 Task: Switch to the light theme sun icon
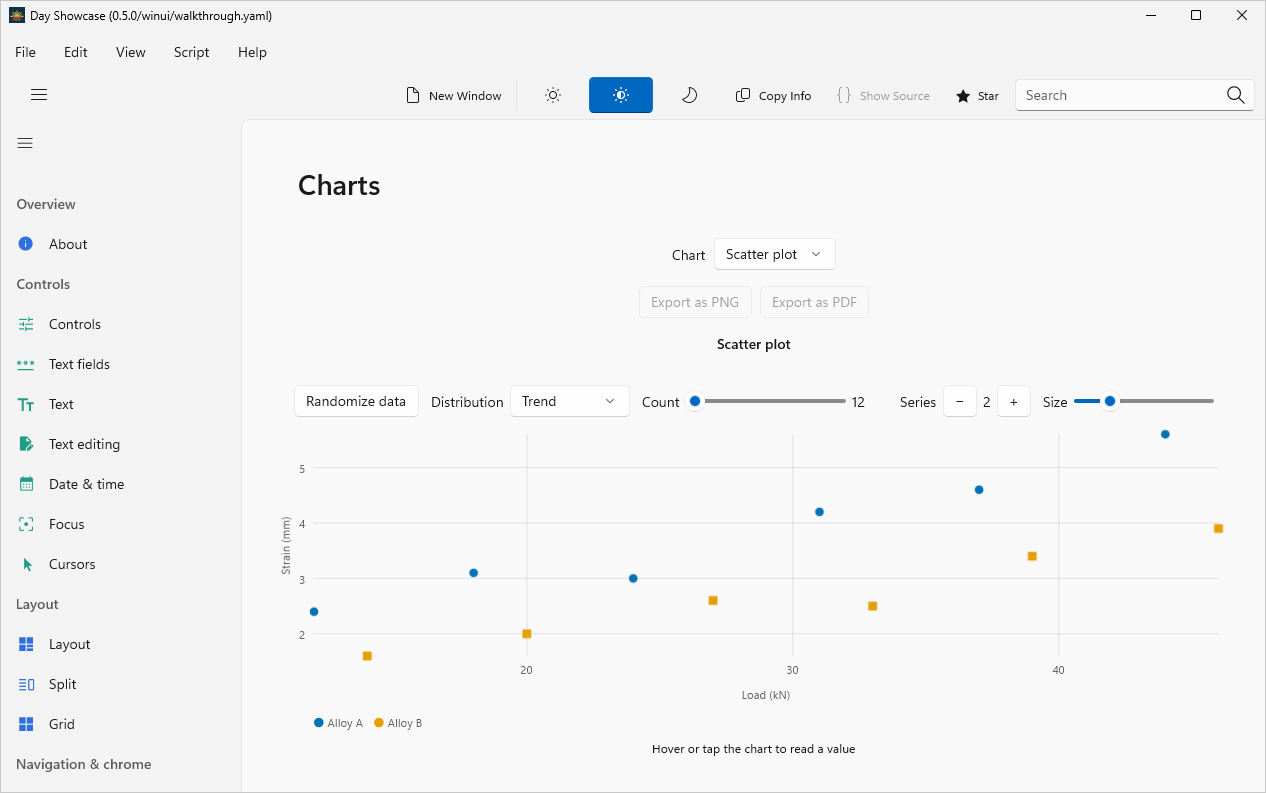(x=553, y=95)
